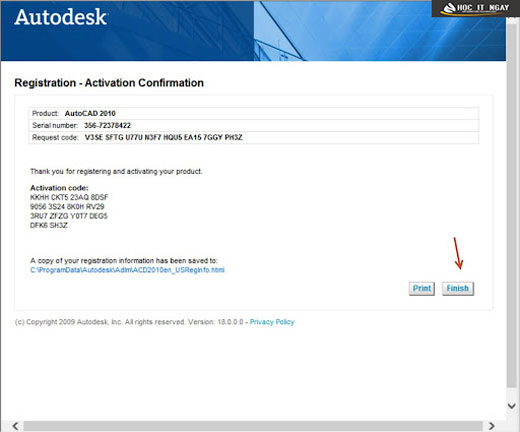This screenshot has height=432, width=520.
Task: Click the scroll-left arrow on horizontal scrollbar
Action: point(15,426)
